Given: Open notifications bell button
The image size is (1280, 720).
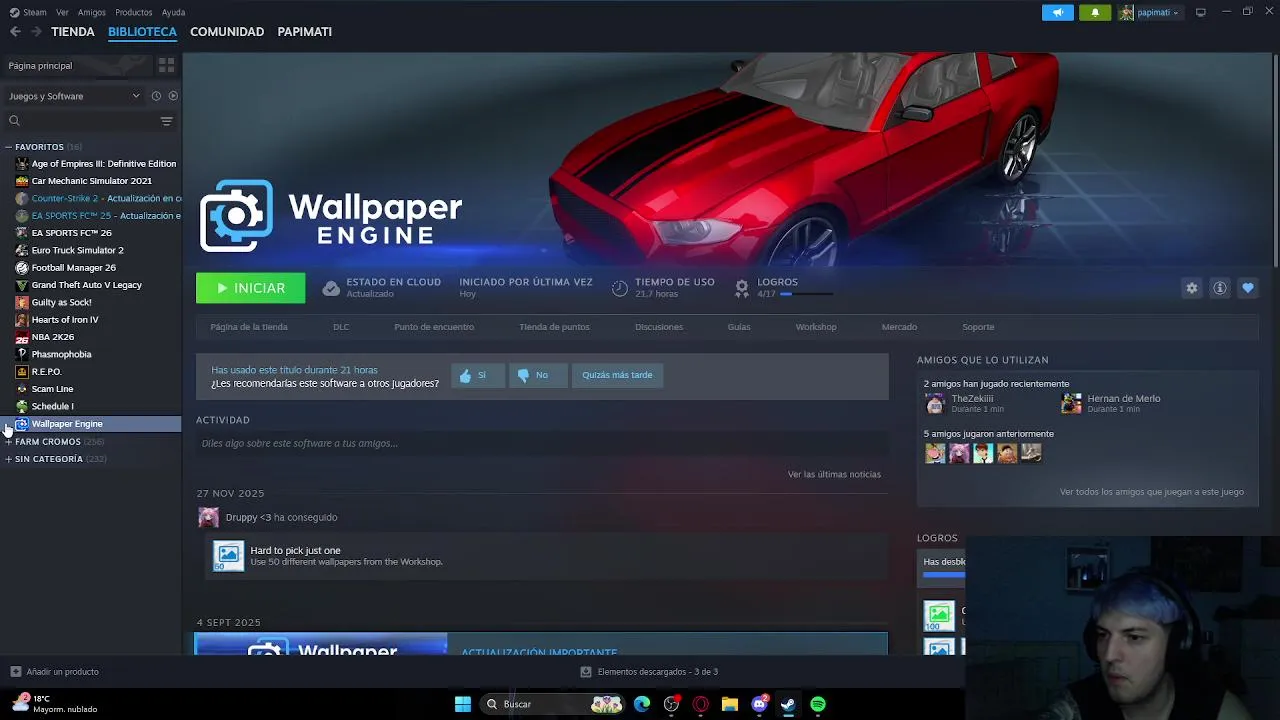Looking at the screenshot, I should [1095, 12].
